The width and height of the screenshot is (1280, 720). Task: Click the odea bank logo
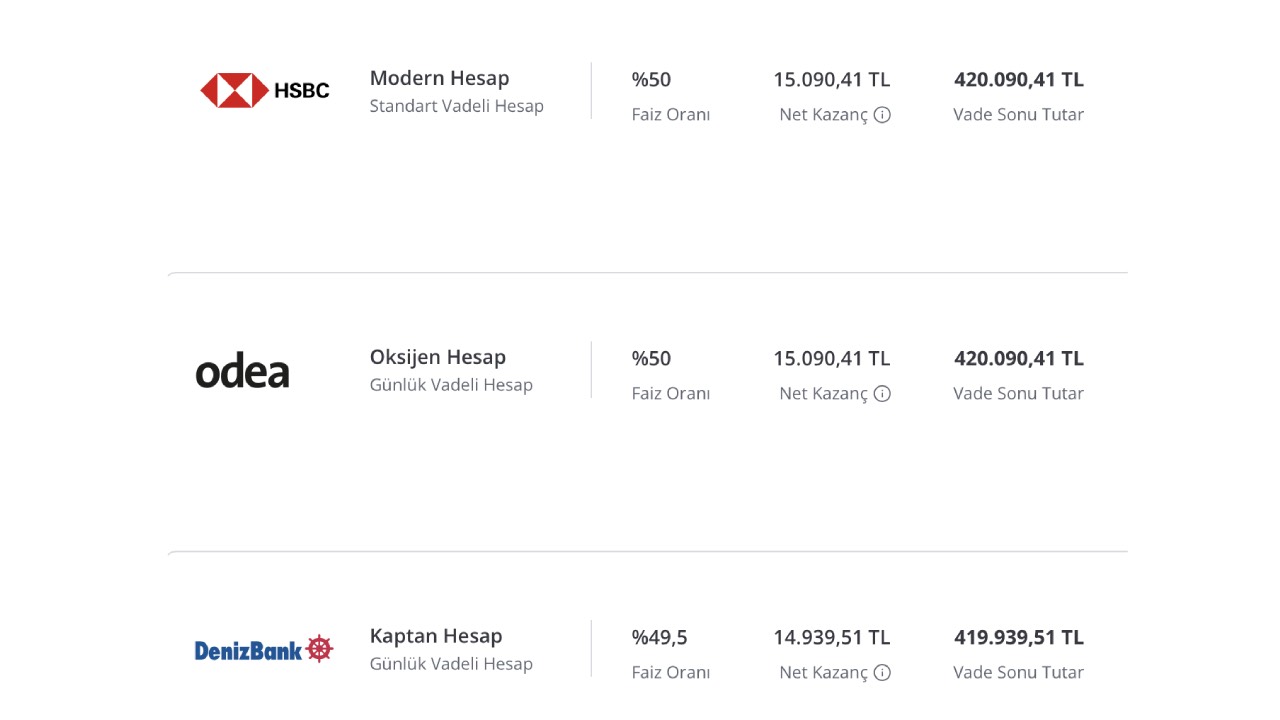[243, 372]
